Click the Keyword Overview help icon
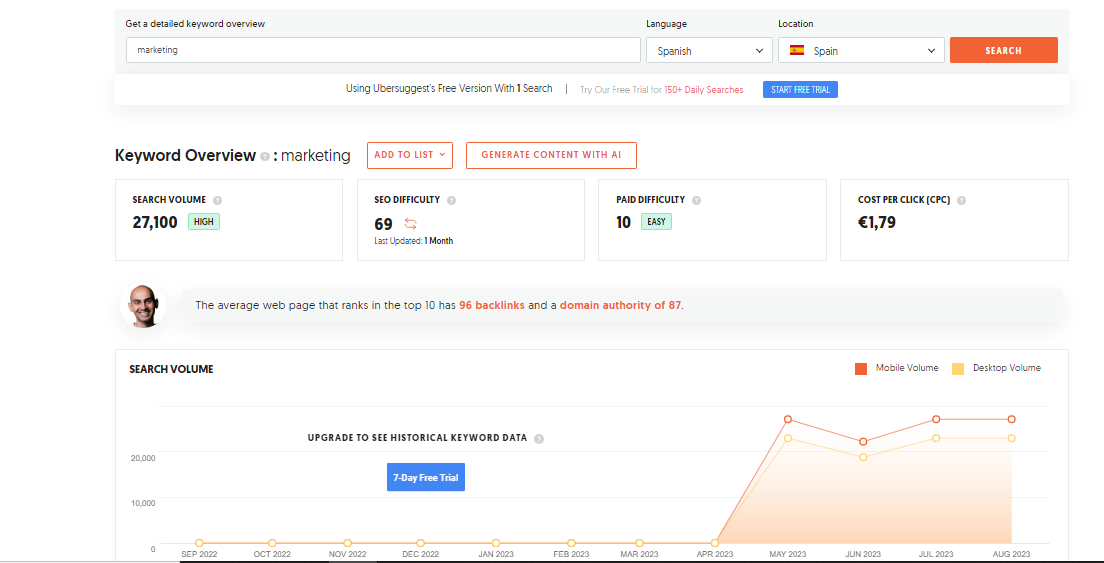Image resolution: width=1104 pixels, height=563 pixels. pyautogui.click(x=265, y=156)
